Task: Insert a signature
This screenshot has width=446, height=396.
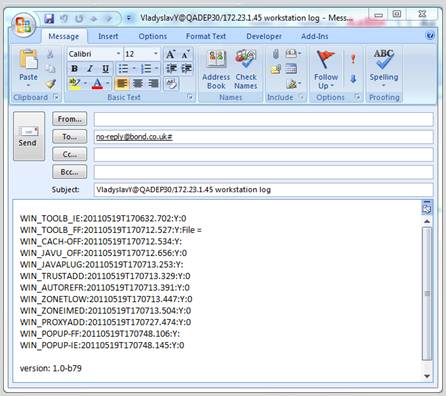Action: coord(293,84)
